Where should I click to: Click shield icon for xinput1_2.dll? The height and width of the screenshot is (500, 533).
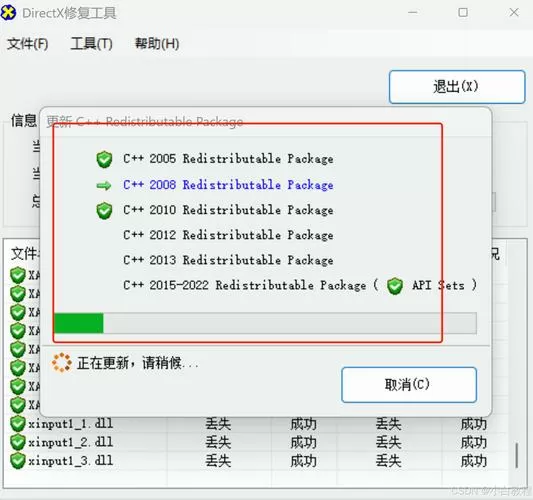click(x=18, y=442)
